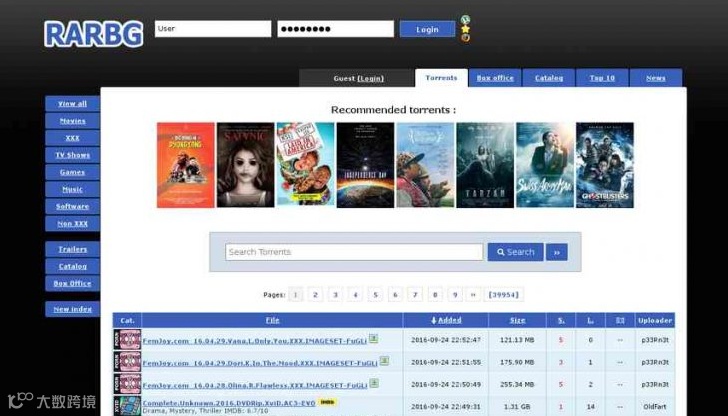This screenshot has height=416, width=728.
Task: Select Games in the sidebar
Action: 72,172
